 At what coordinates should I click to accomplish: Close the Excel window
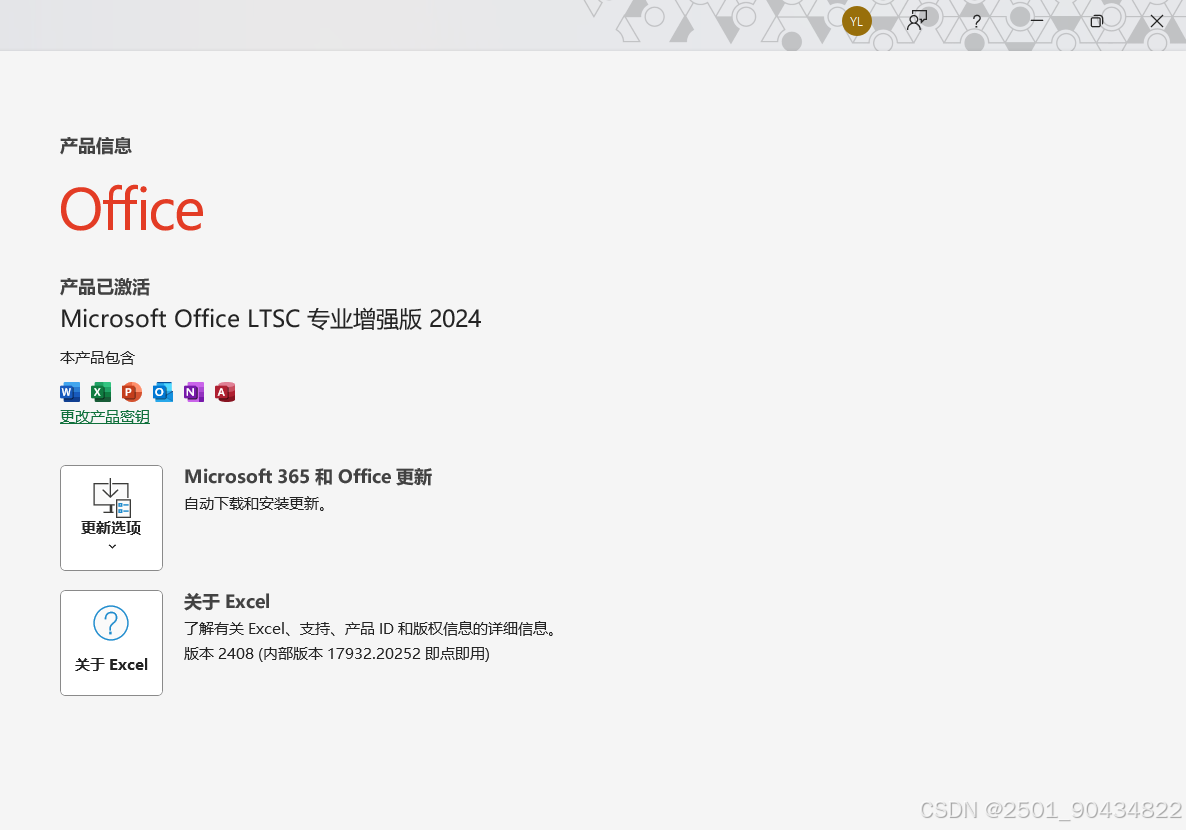[x=1157, y=21]
